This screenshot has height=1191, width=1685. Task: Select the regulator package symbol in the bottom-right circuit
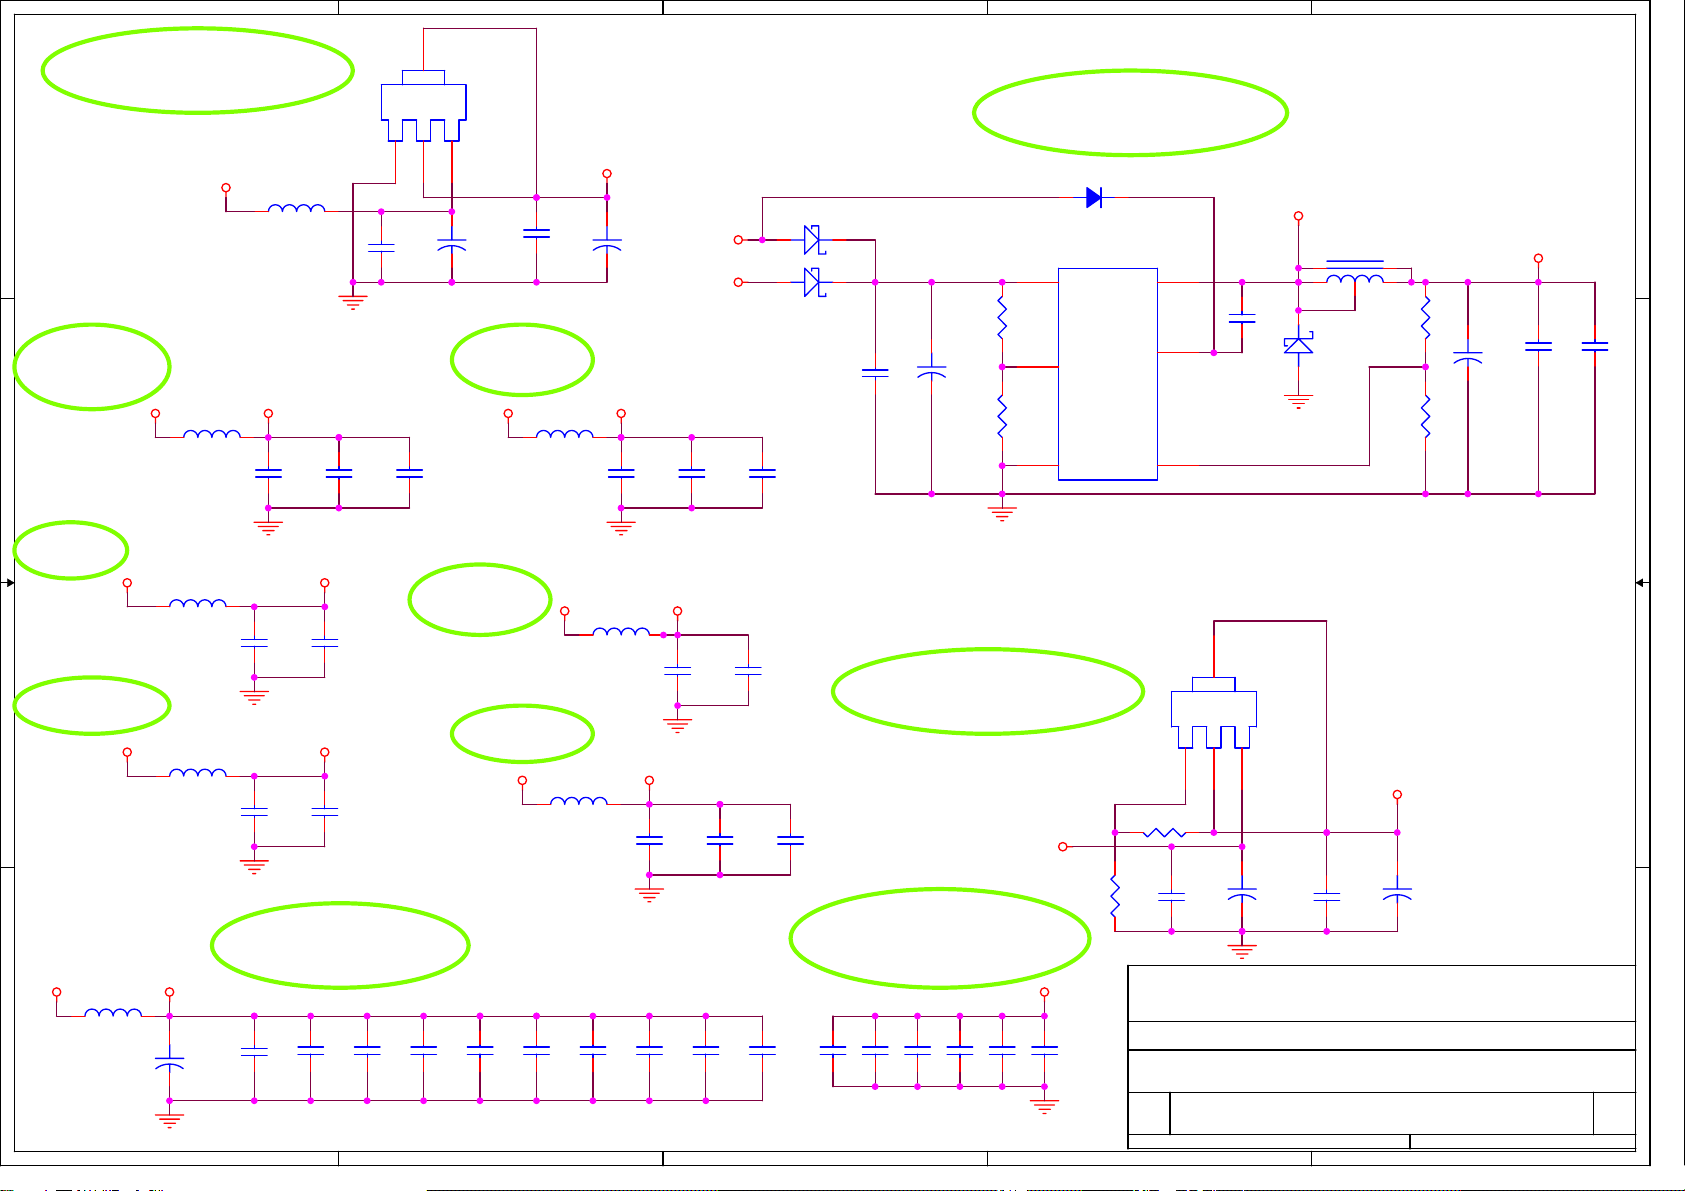[1214, 713]
